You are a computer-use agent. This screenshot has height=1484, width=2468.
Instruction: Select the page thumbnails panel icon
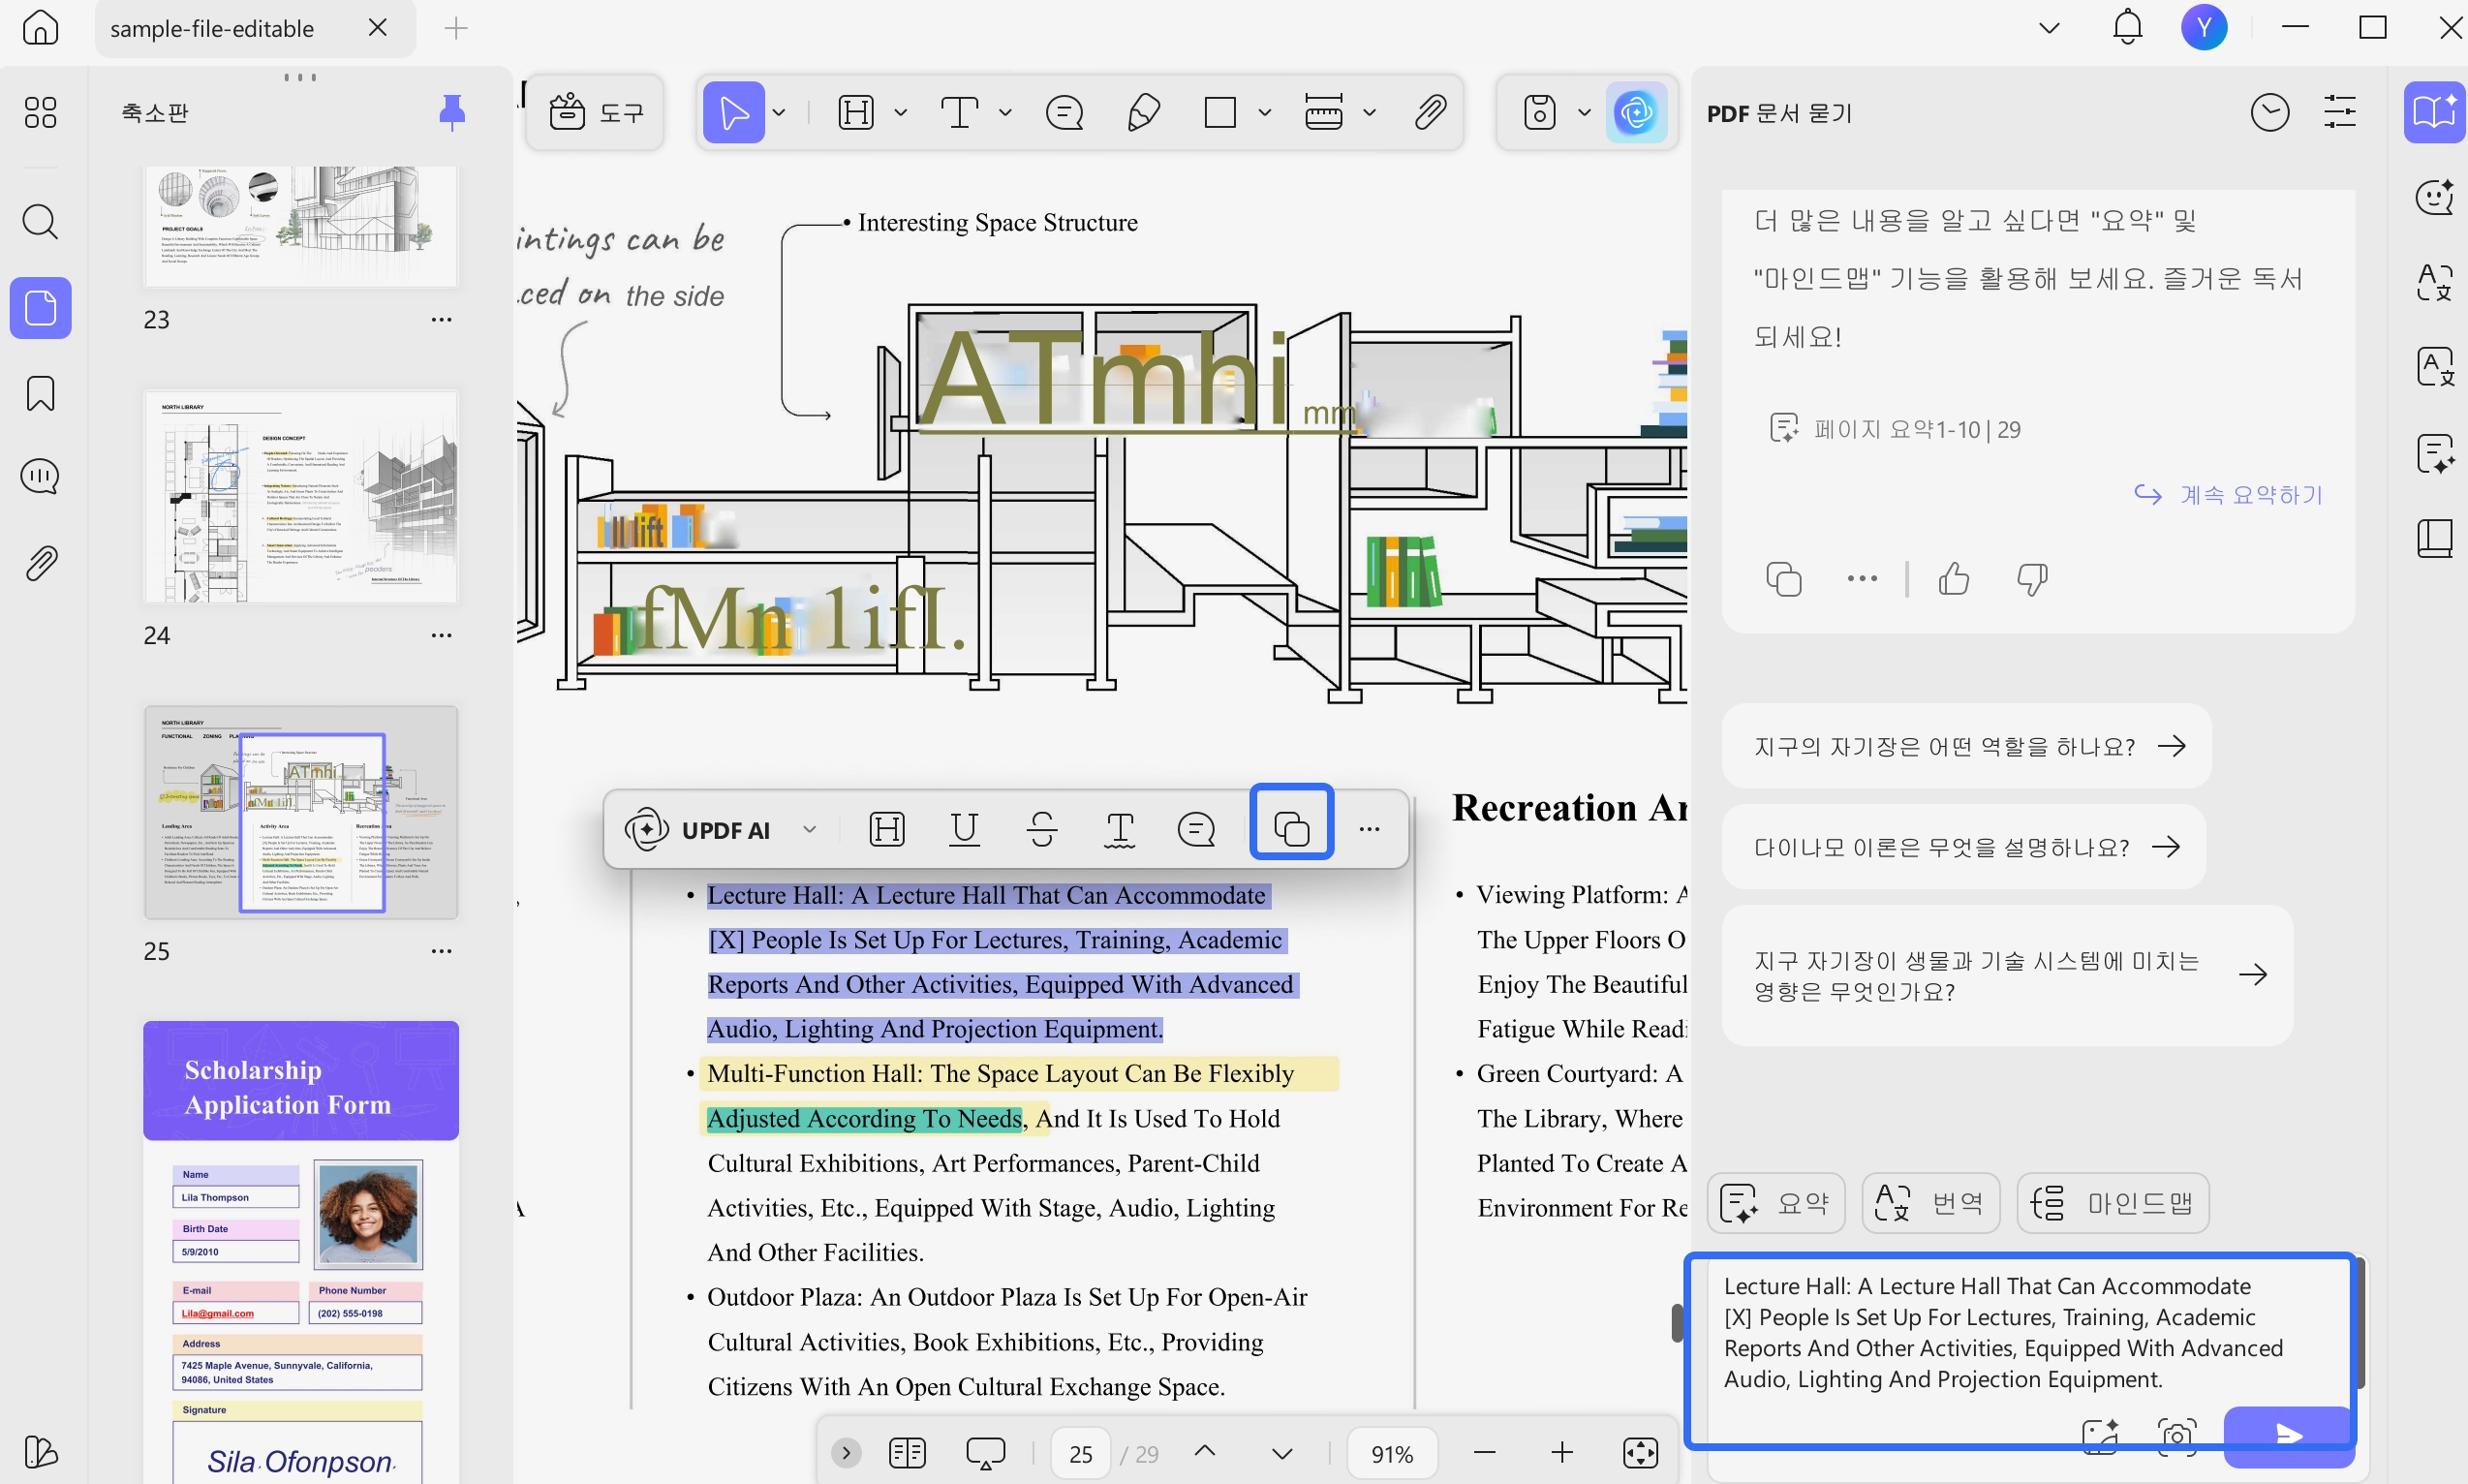coord(40,308)
